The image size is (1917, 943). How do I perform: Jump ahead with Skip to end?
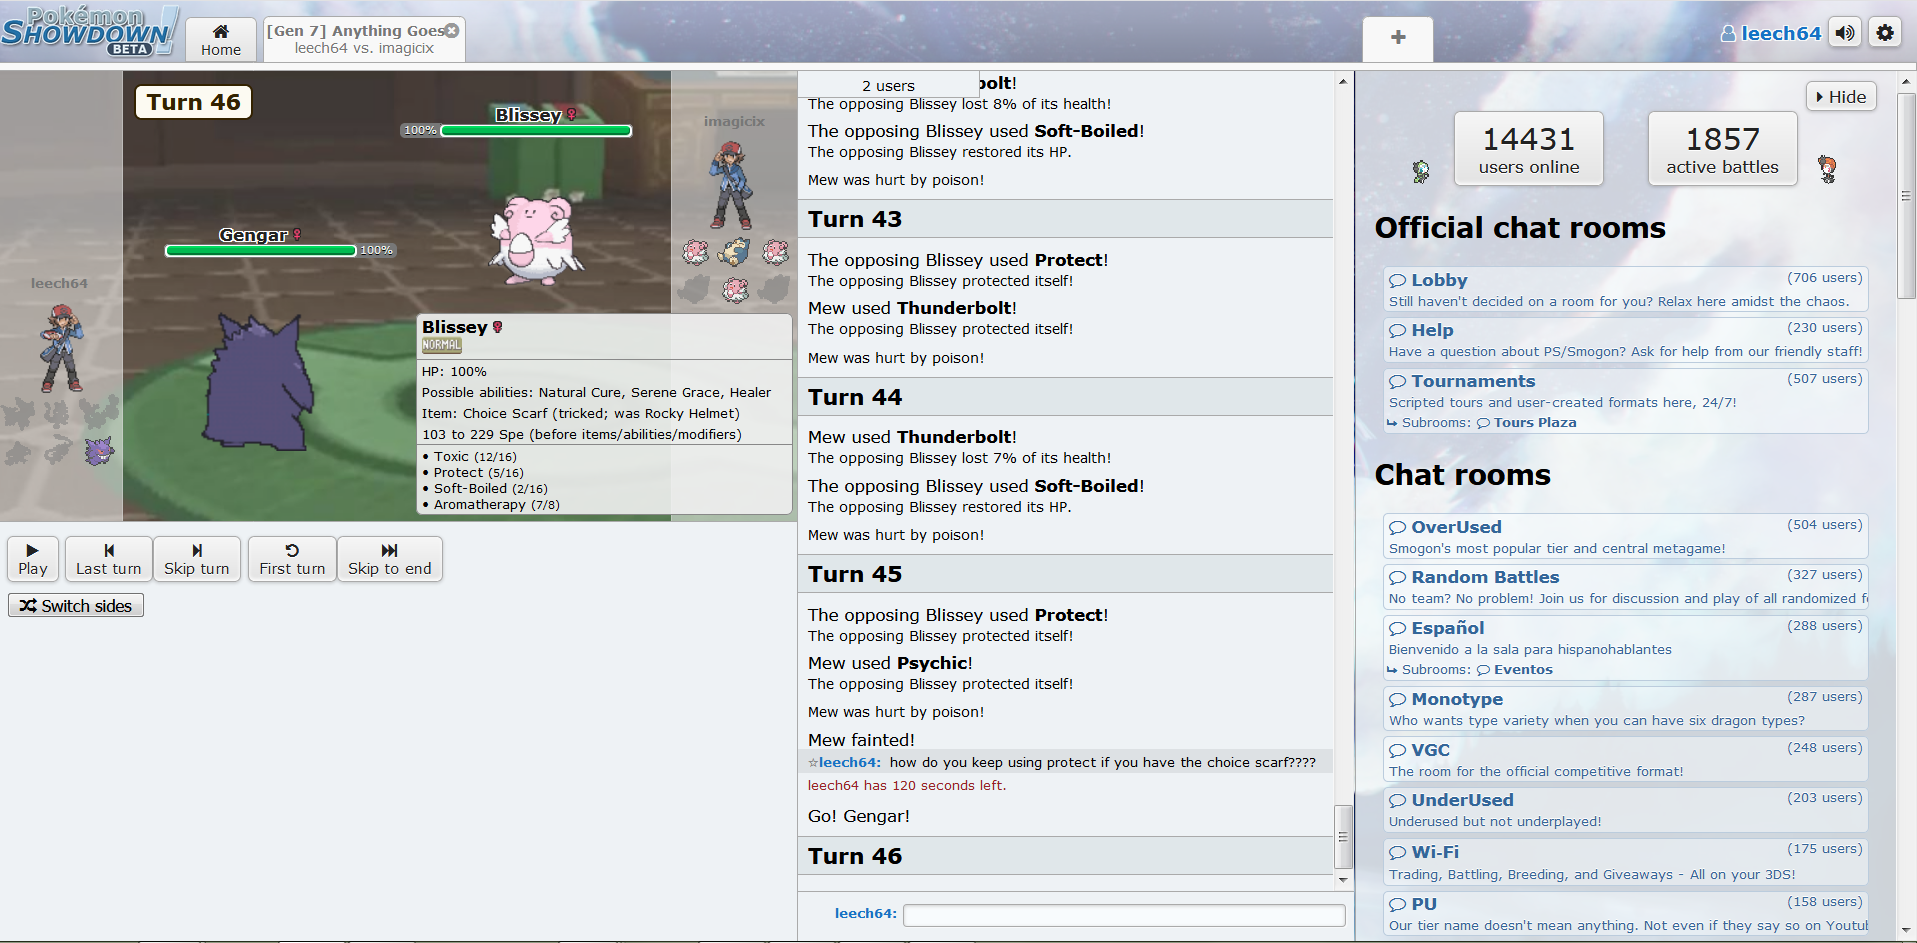point(389,559)
